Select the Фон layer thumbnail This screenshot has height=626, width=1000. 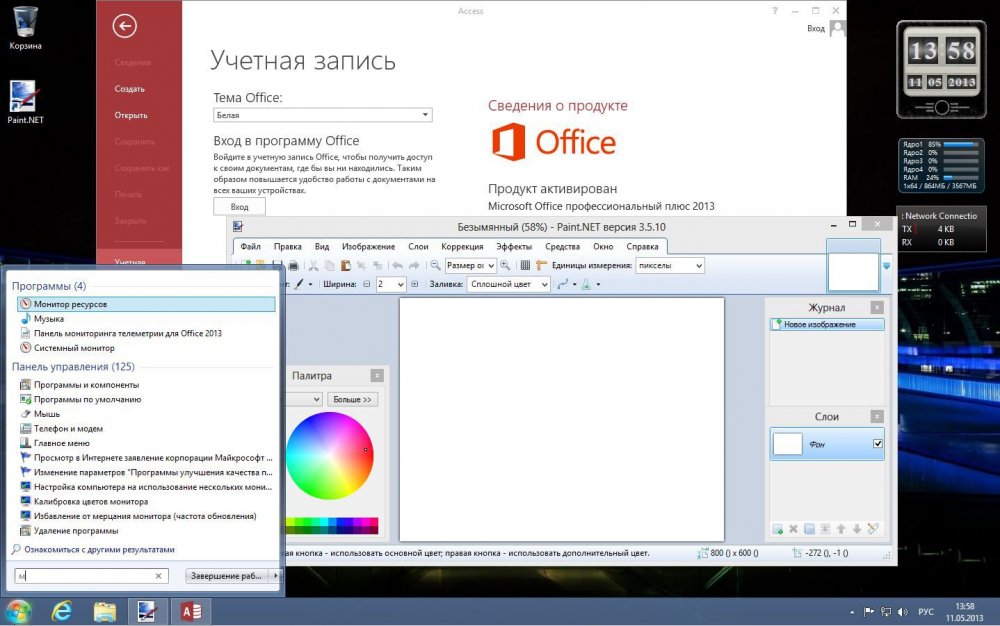787,444
